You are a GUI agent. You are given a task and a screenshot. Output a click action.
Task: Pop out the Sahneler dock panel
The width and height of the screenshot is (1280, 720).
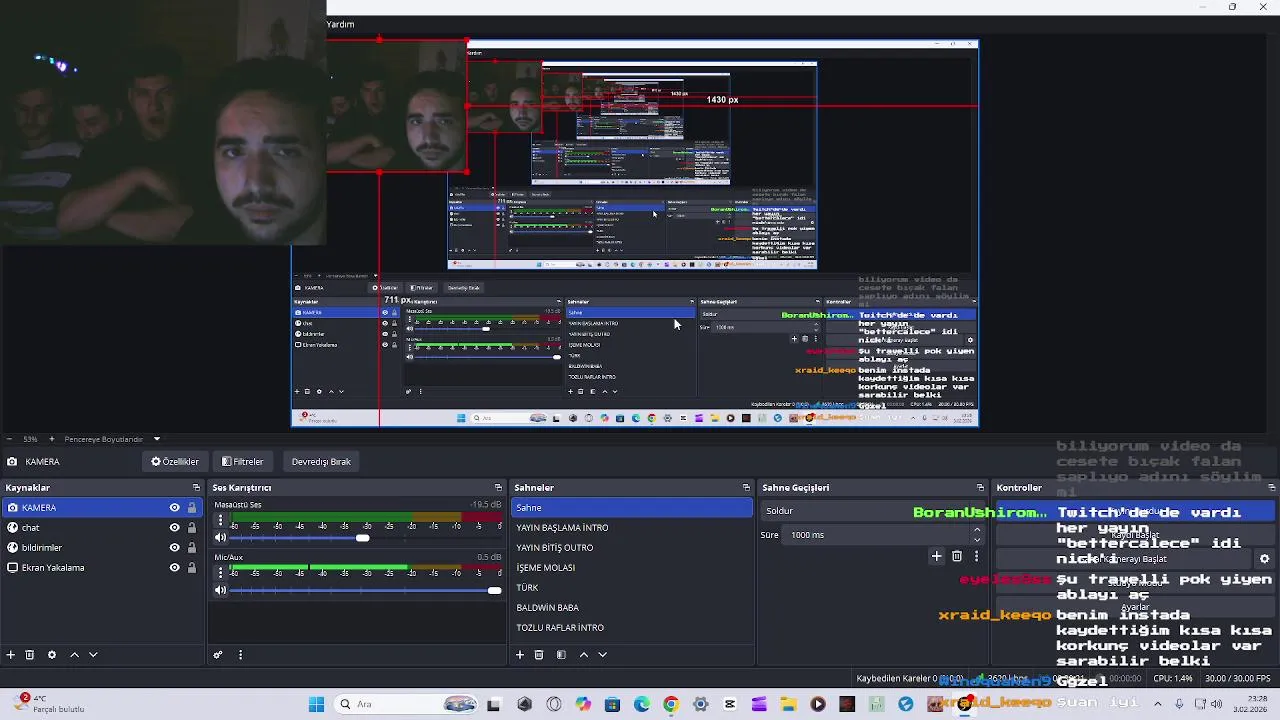[746, 488]
